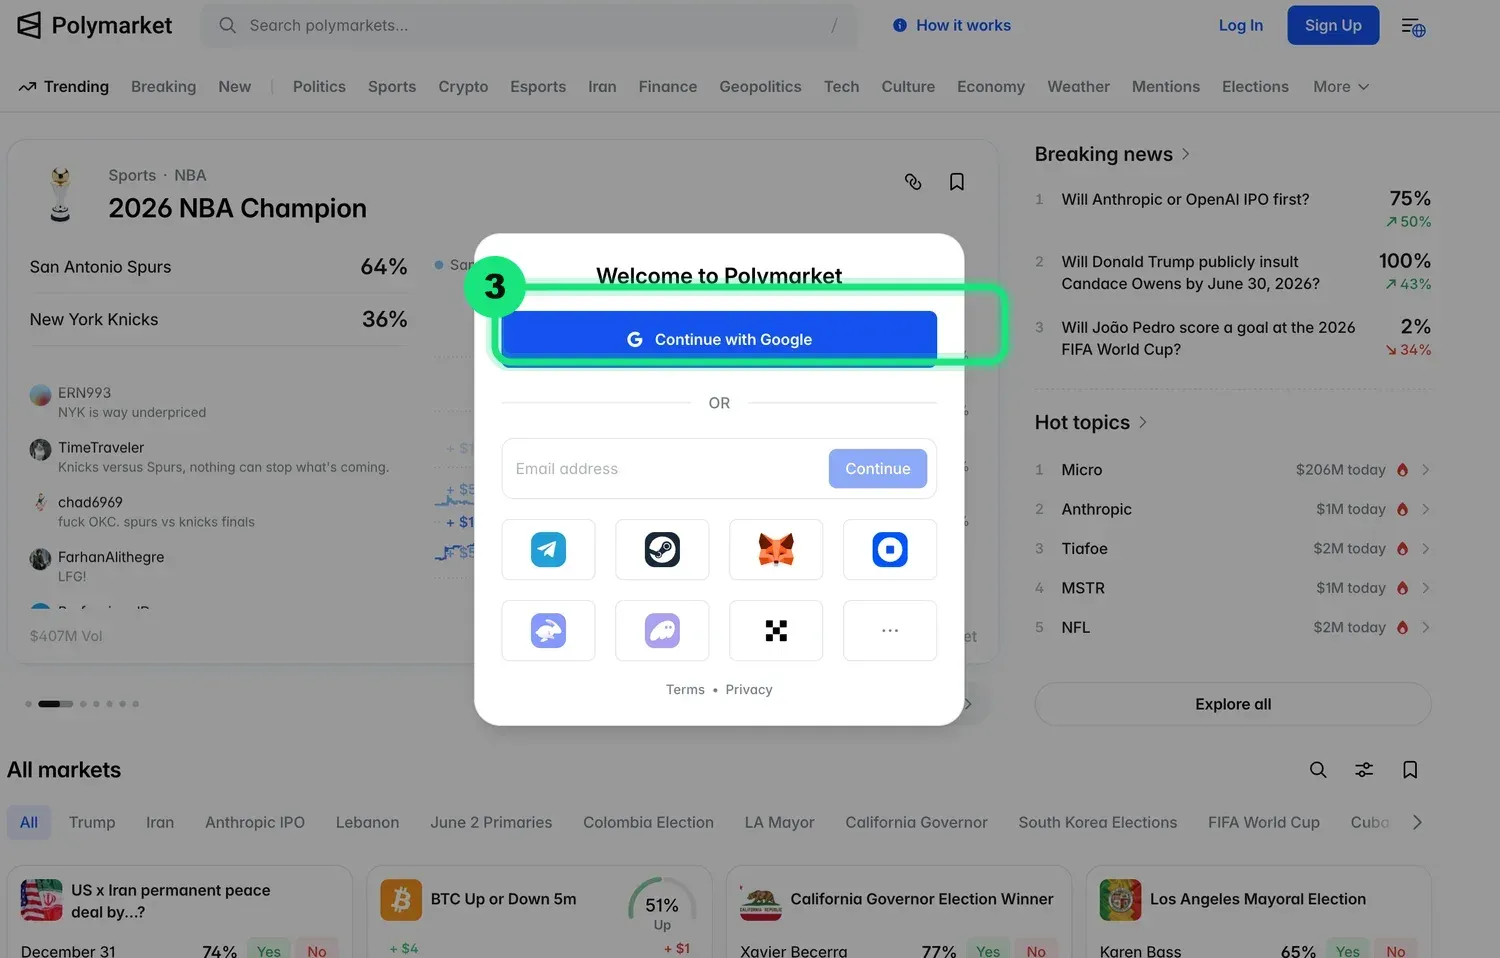Expand Breaking news chevron
Image resolution: width=1500 pixels, height=958 pixels.
(x=1186, y=154)
